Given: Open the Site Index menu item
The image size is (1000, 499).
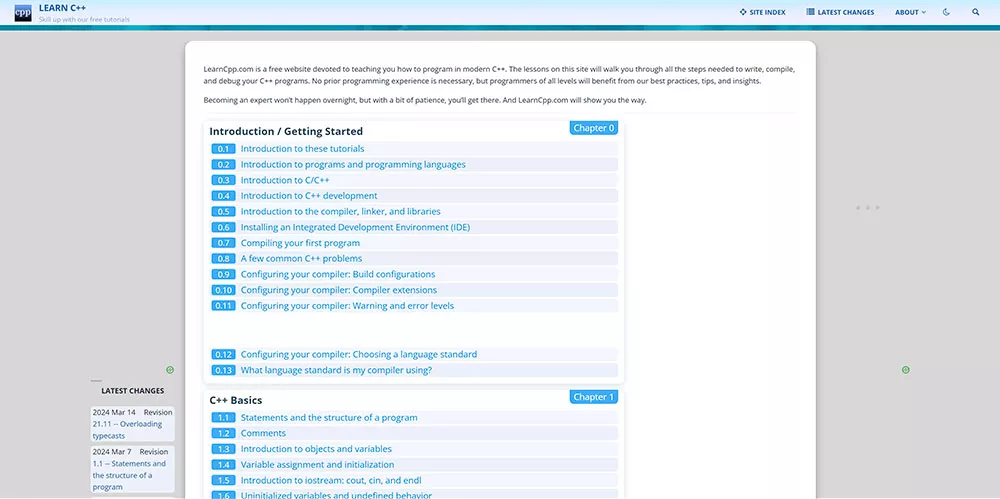Looking at the screenshot, I should (x=763, y=12).
